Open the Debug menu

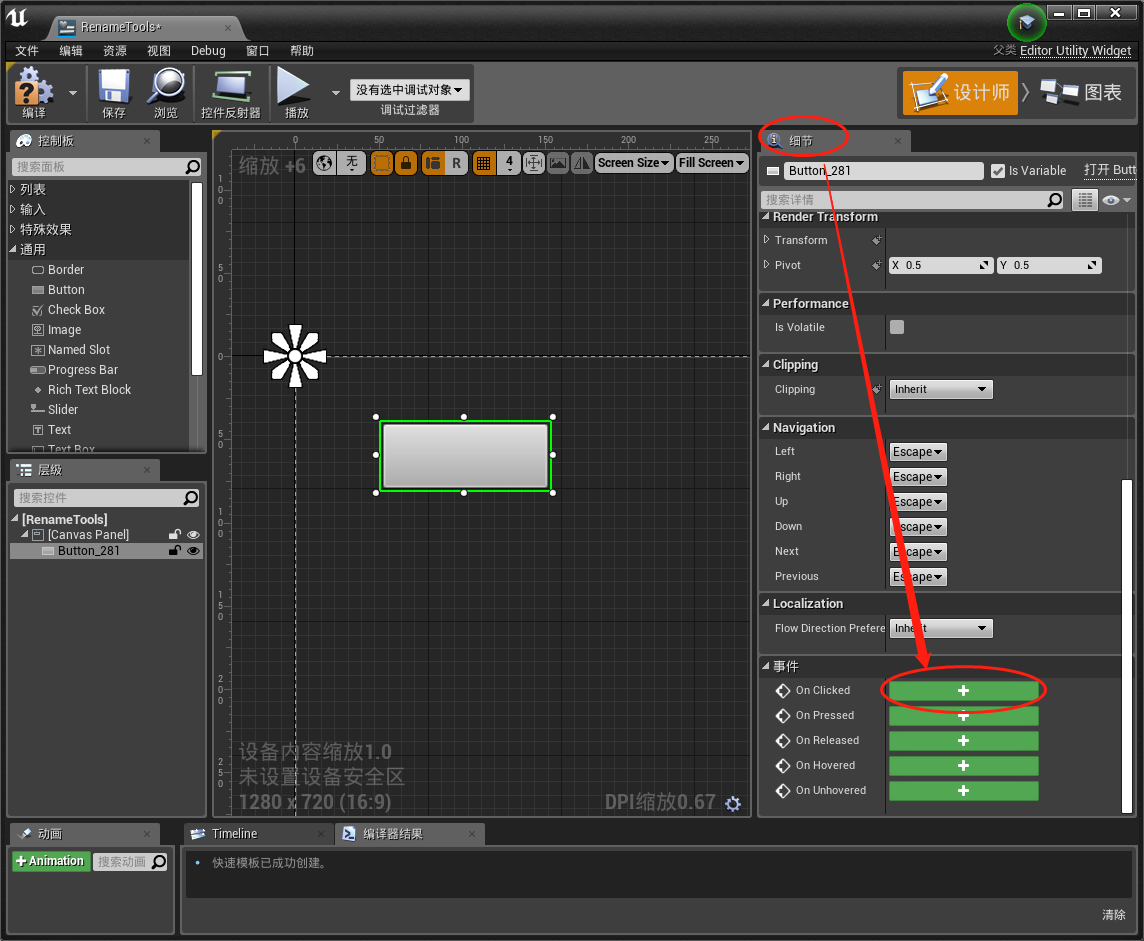point(208,50)
